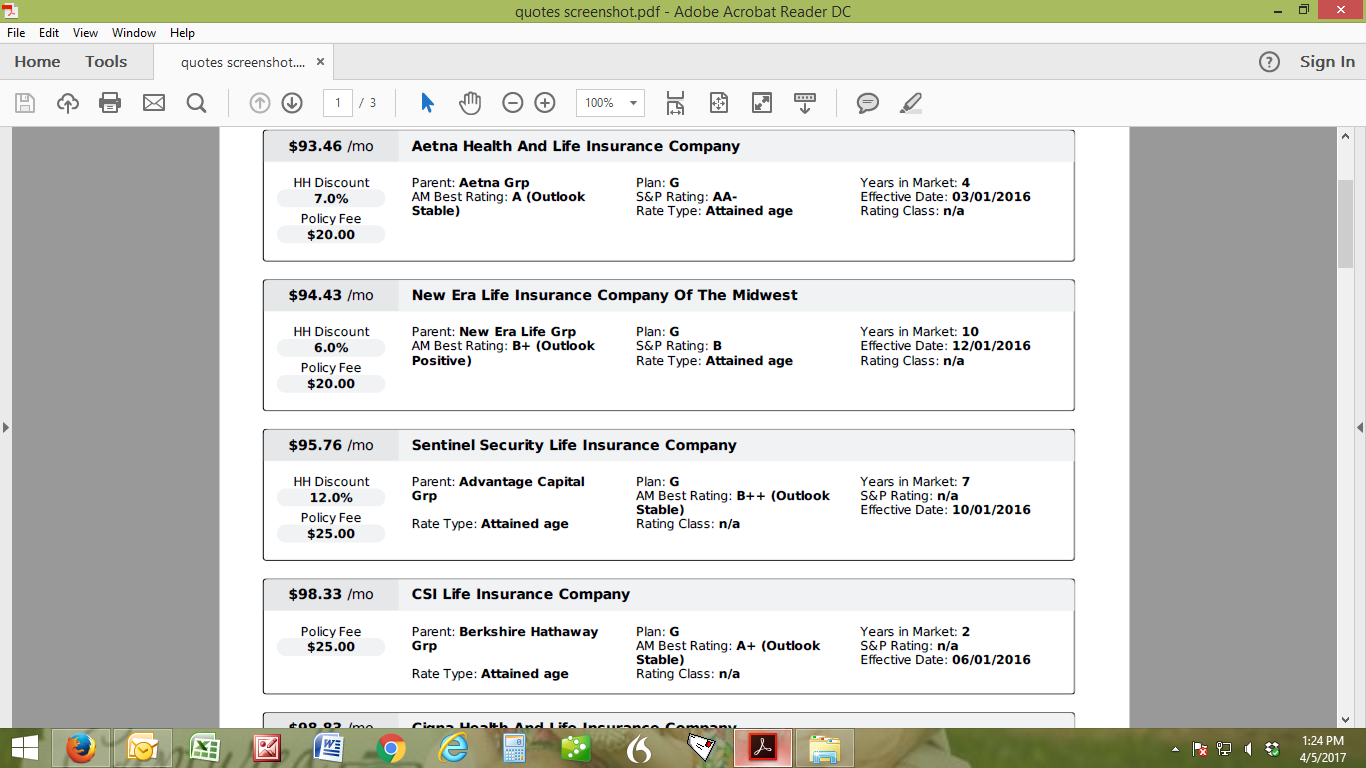Click the Sign In link
Viewport: 1366px width, 768px height.
[1327, 62]
